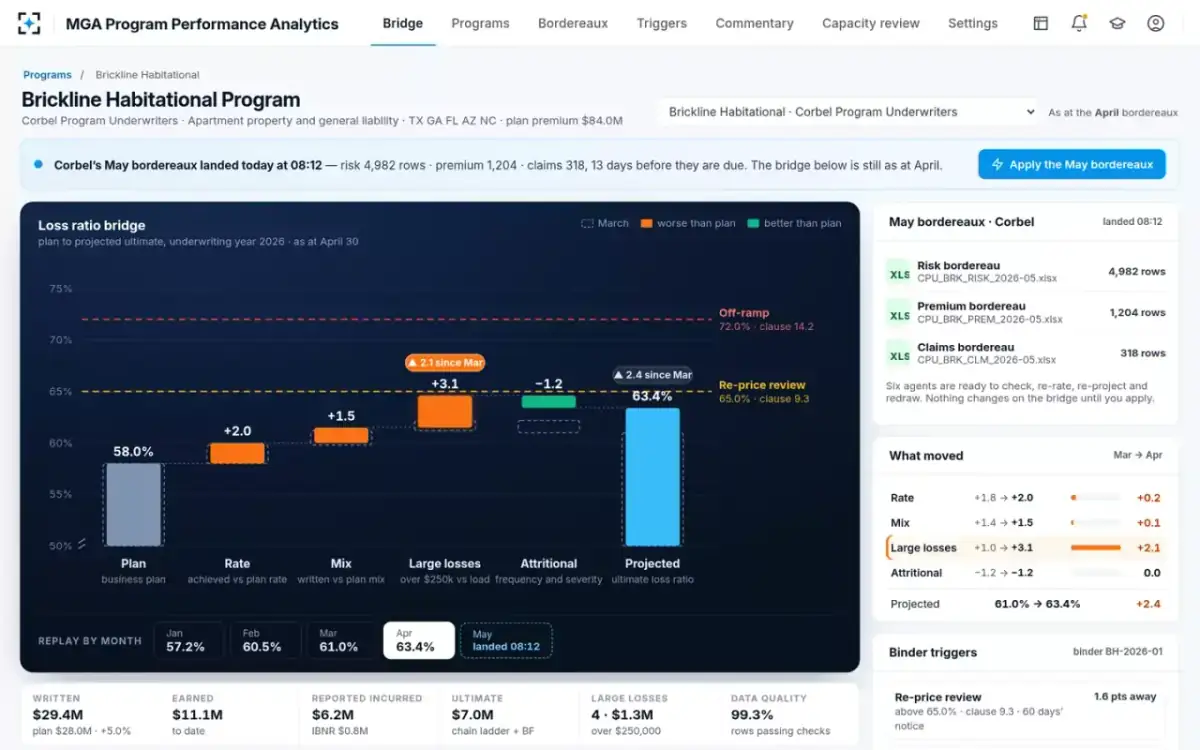
Task: Replay the Mar 61.0% month
Action: [341, 640]
